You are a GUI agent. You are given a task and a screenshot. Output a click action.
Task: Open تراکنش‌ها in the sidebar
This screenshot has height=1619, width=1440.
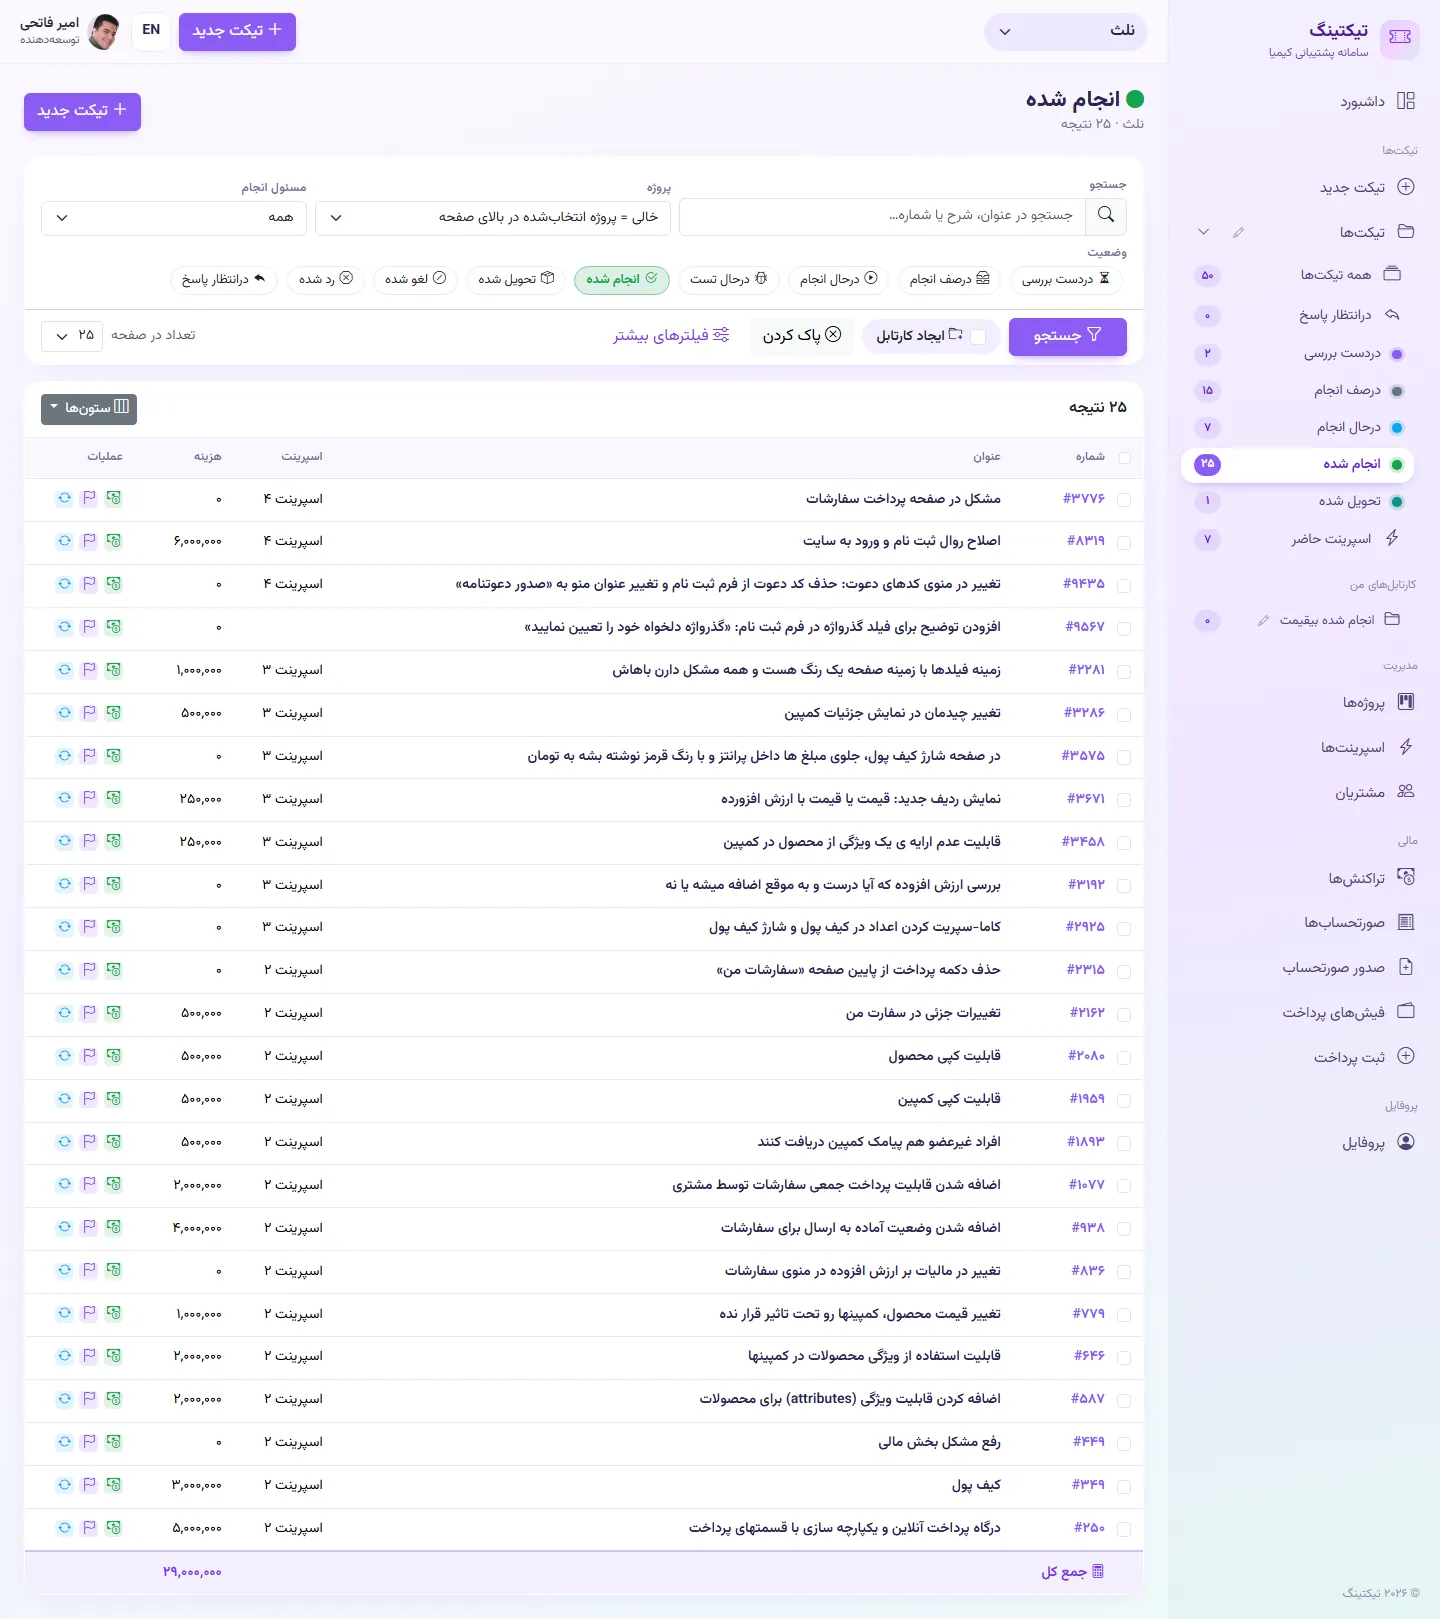pos(1371,878)
